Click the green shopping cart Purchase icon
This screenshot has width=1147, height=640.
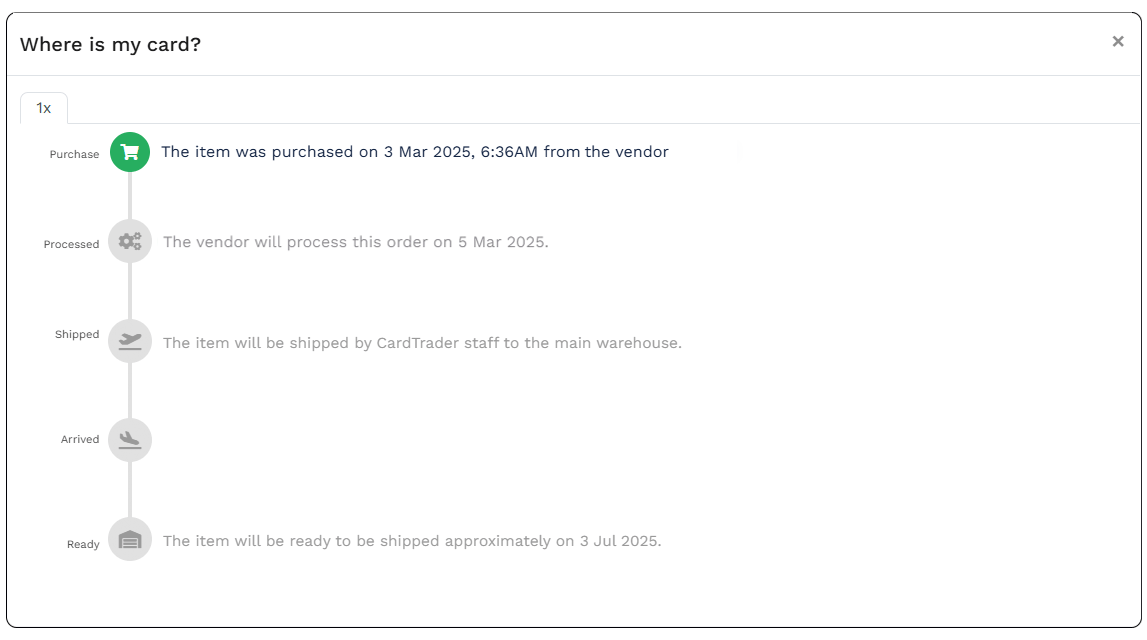[130, 152]
